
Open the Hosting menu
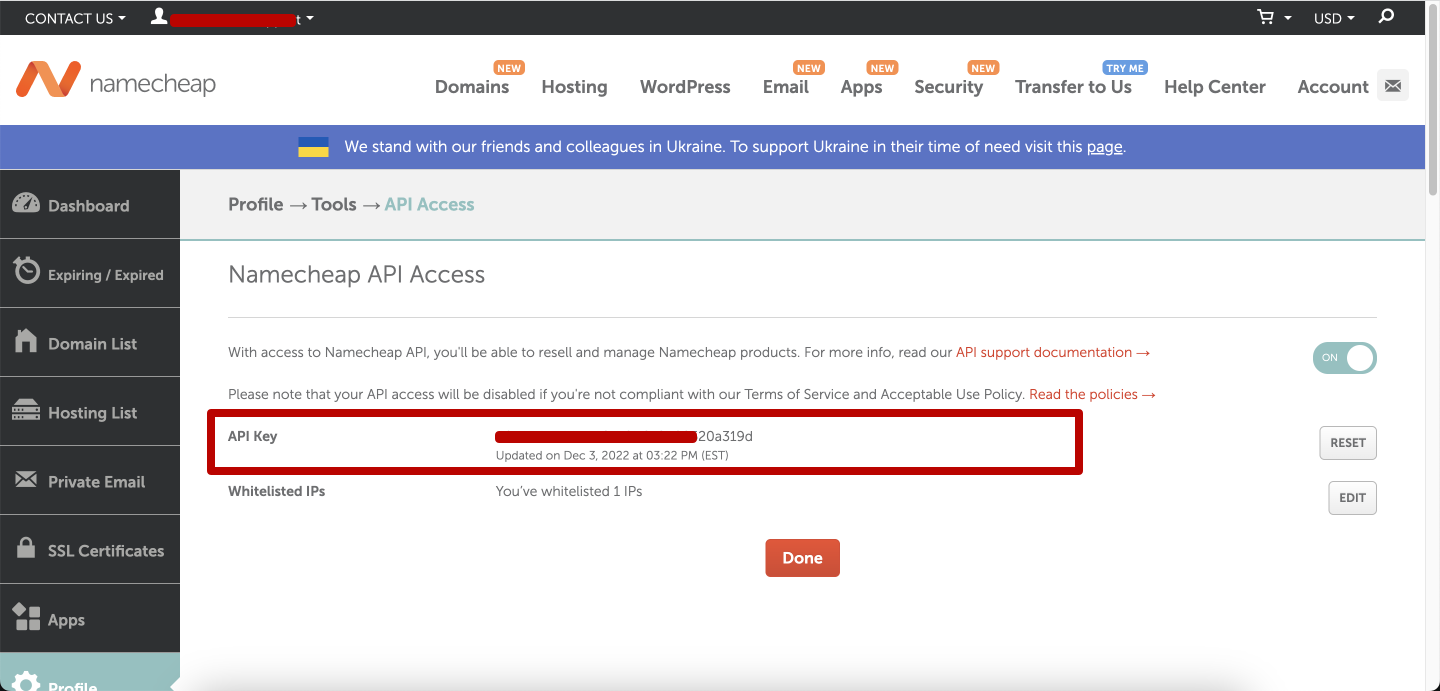click(574, 87)
